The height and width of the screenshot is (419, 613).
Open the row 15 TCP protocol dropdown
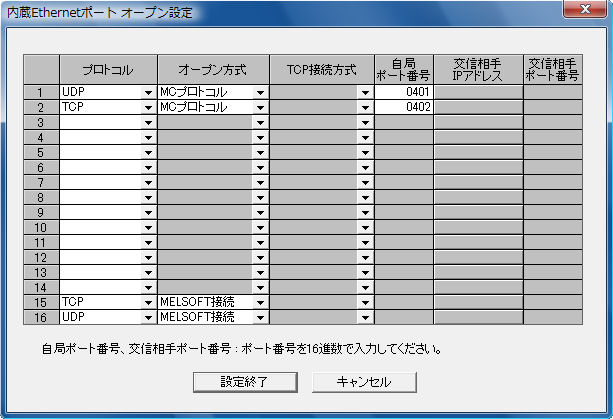coord(148,302)
